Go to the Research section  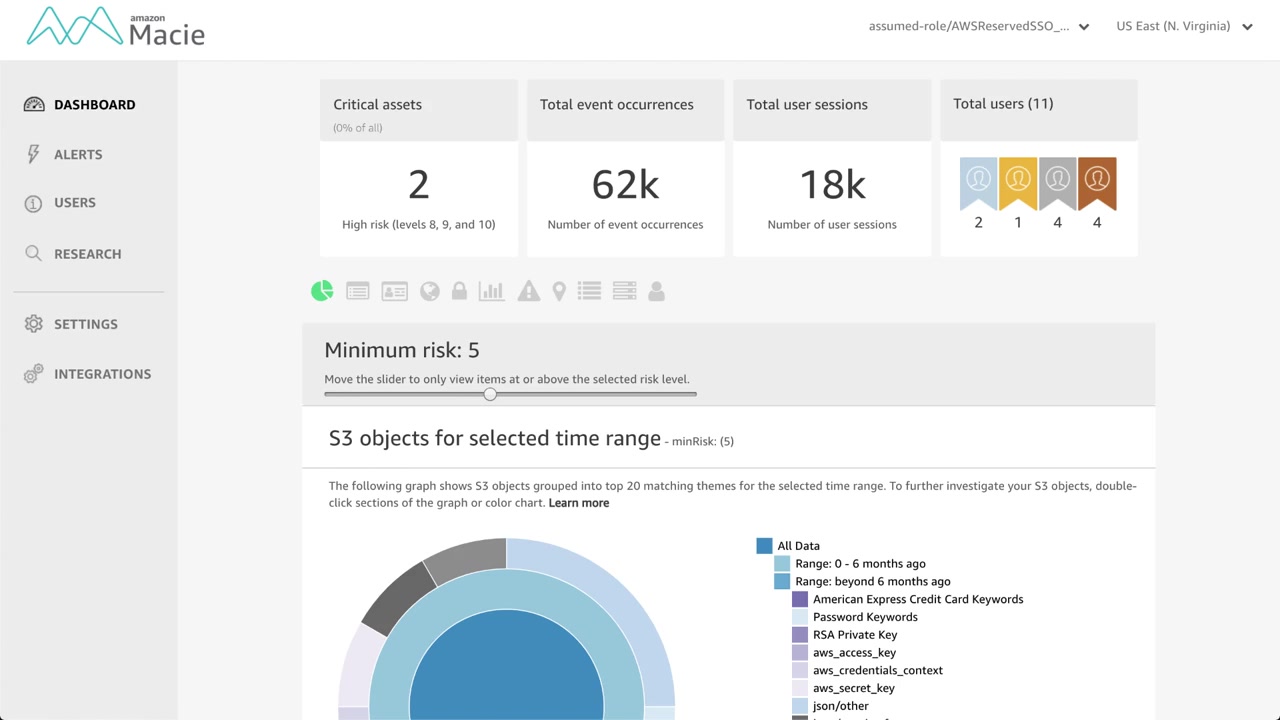pos(87,254)
